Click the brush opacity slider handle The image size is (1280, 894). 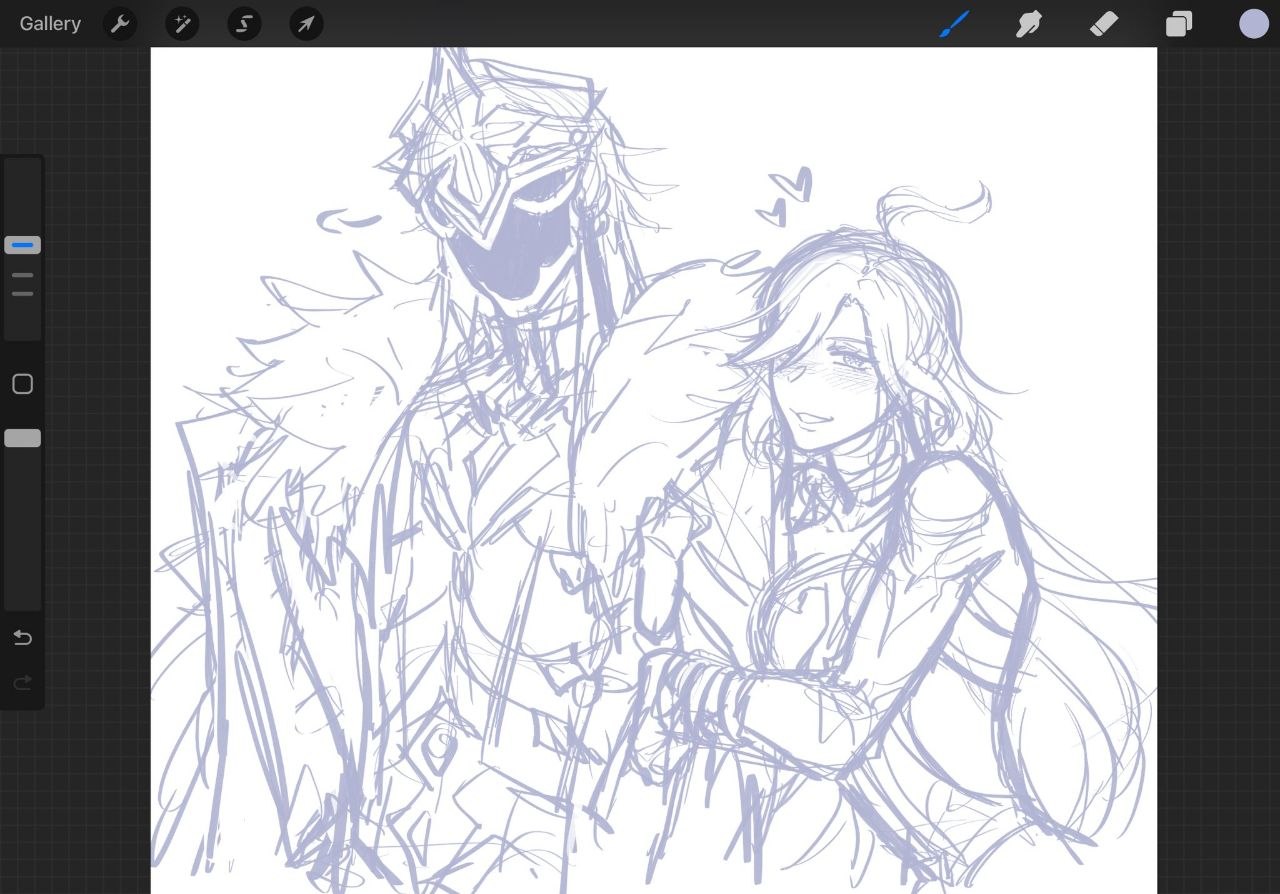(x=22, y=438)
